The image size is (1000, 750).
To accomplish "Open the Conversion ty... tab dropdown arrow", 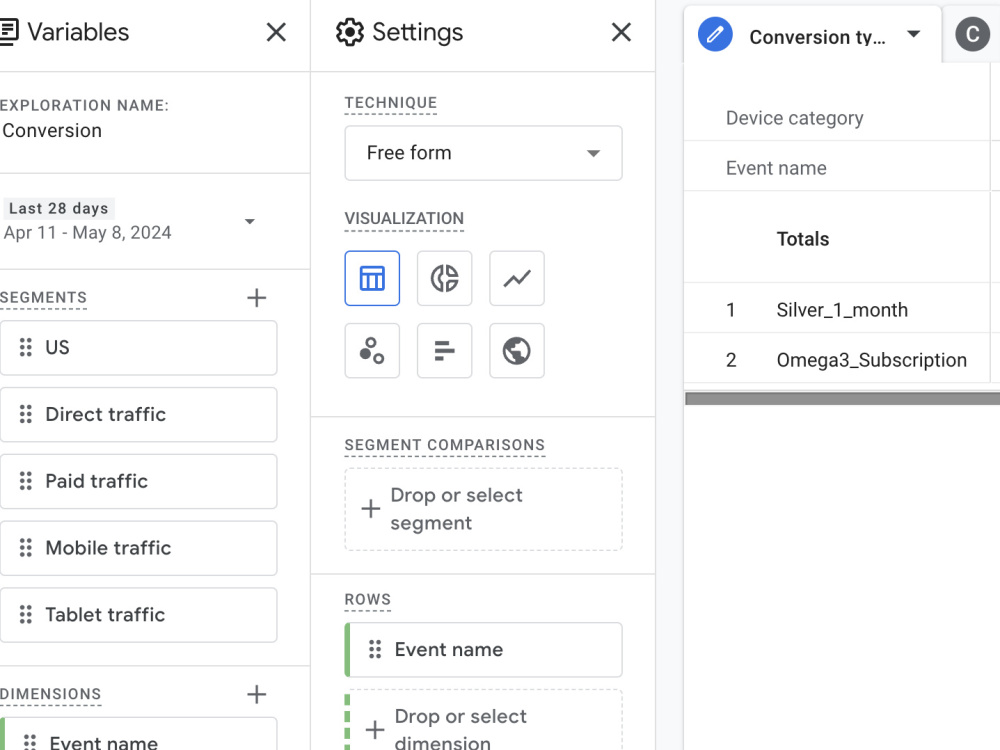I will [913, 34].
